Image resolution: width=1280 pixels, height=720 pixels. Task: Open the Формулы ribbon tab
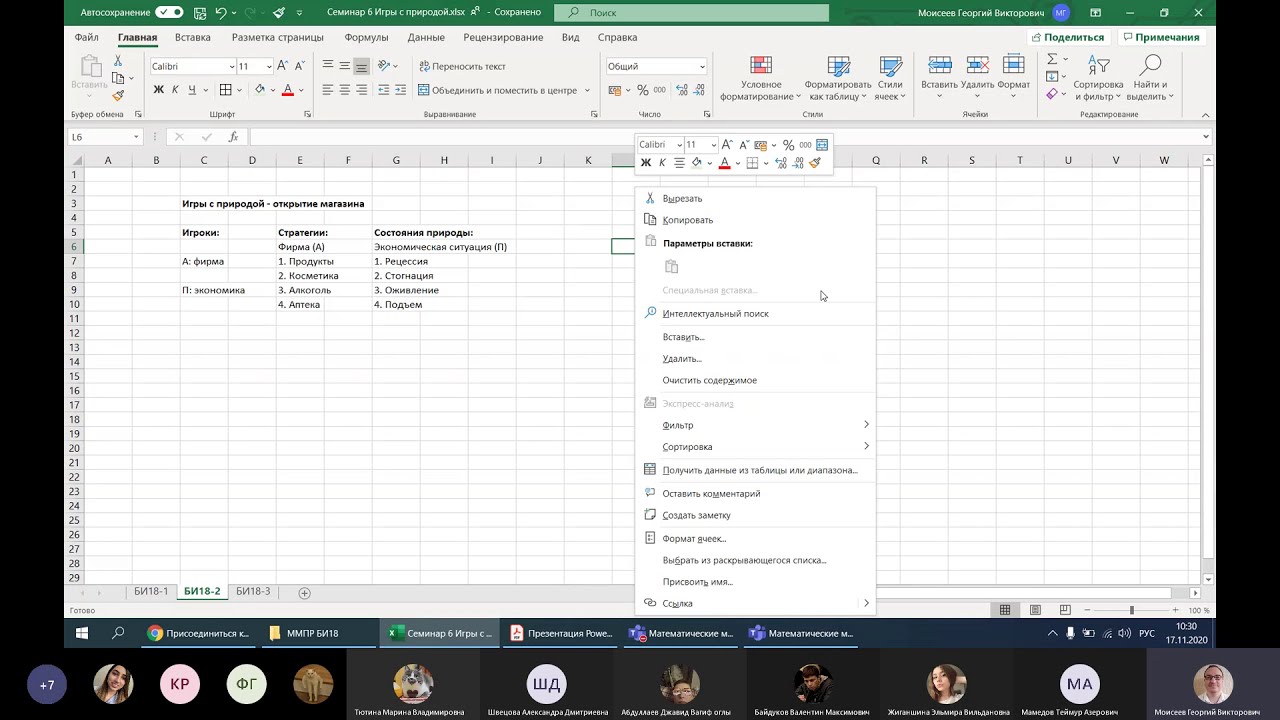click(366, 37)
